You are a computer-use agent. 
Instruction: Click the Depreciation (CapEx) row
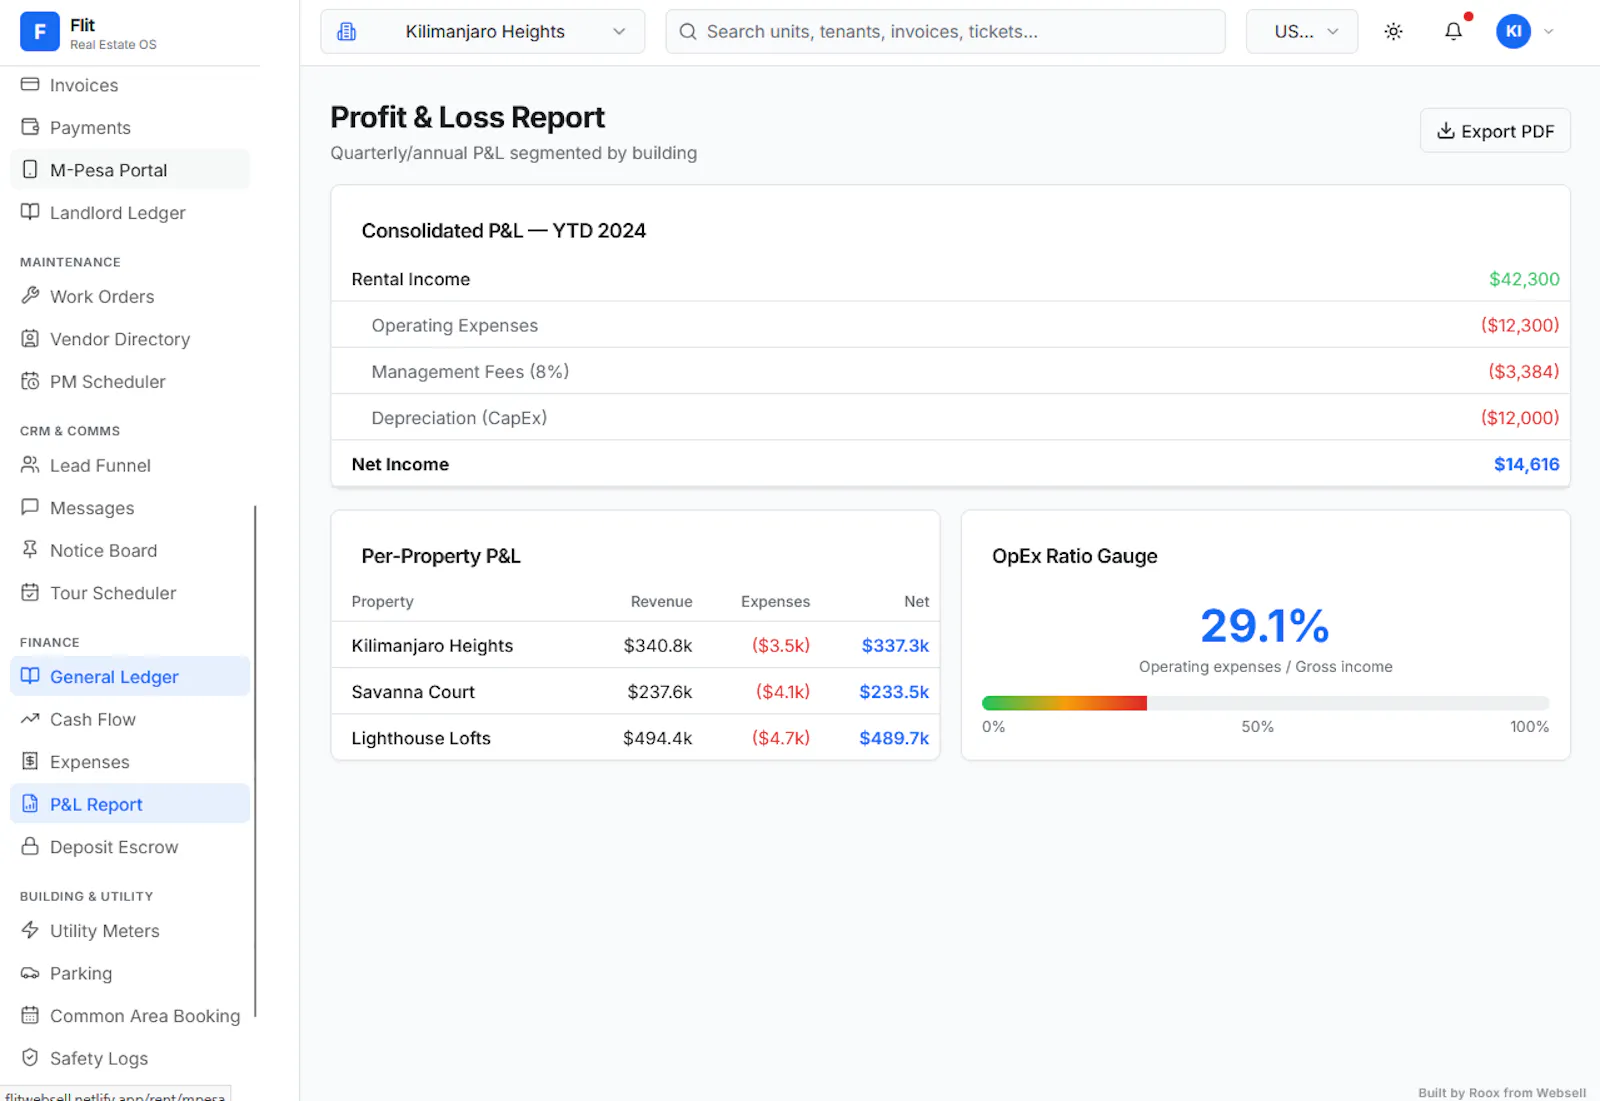click(x=950, y=417)
